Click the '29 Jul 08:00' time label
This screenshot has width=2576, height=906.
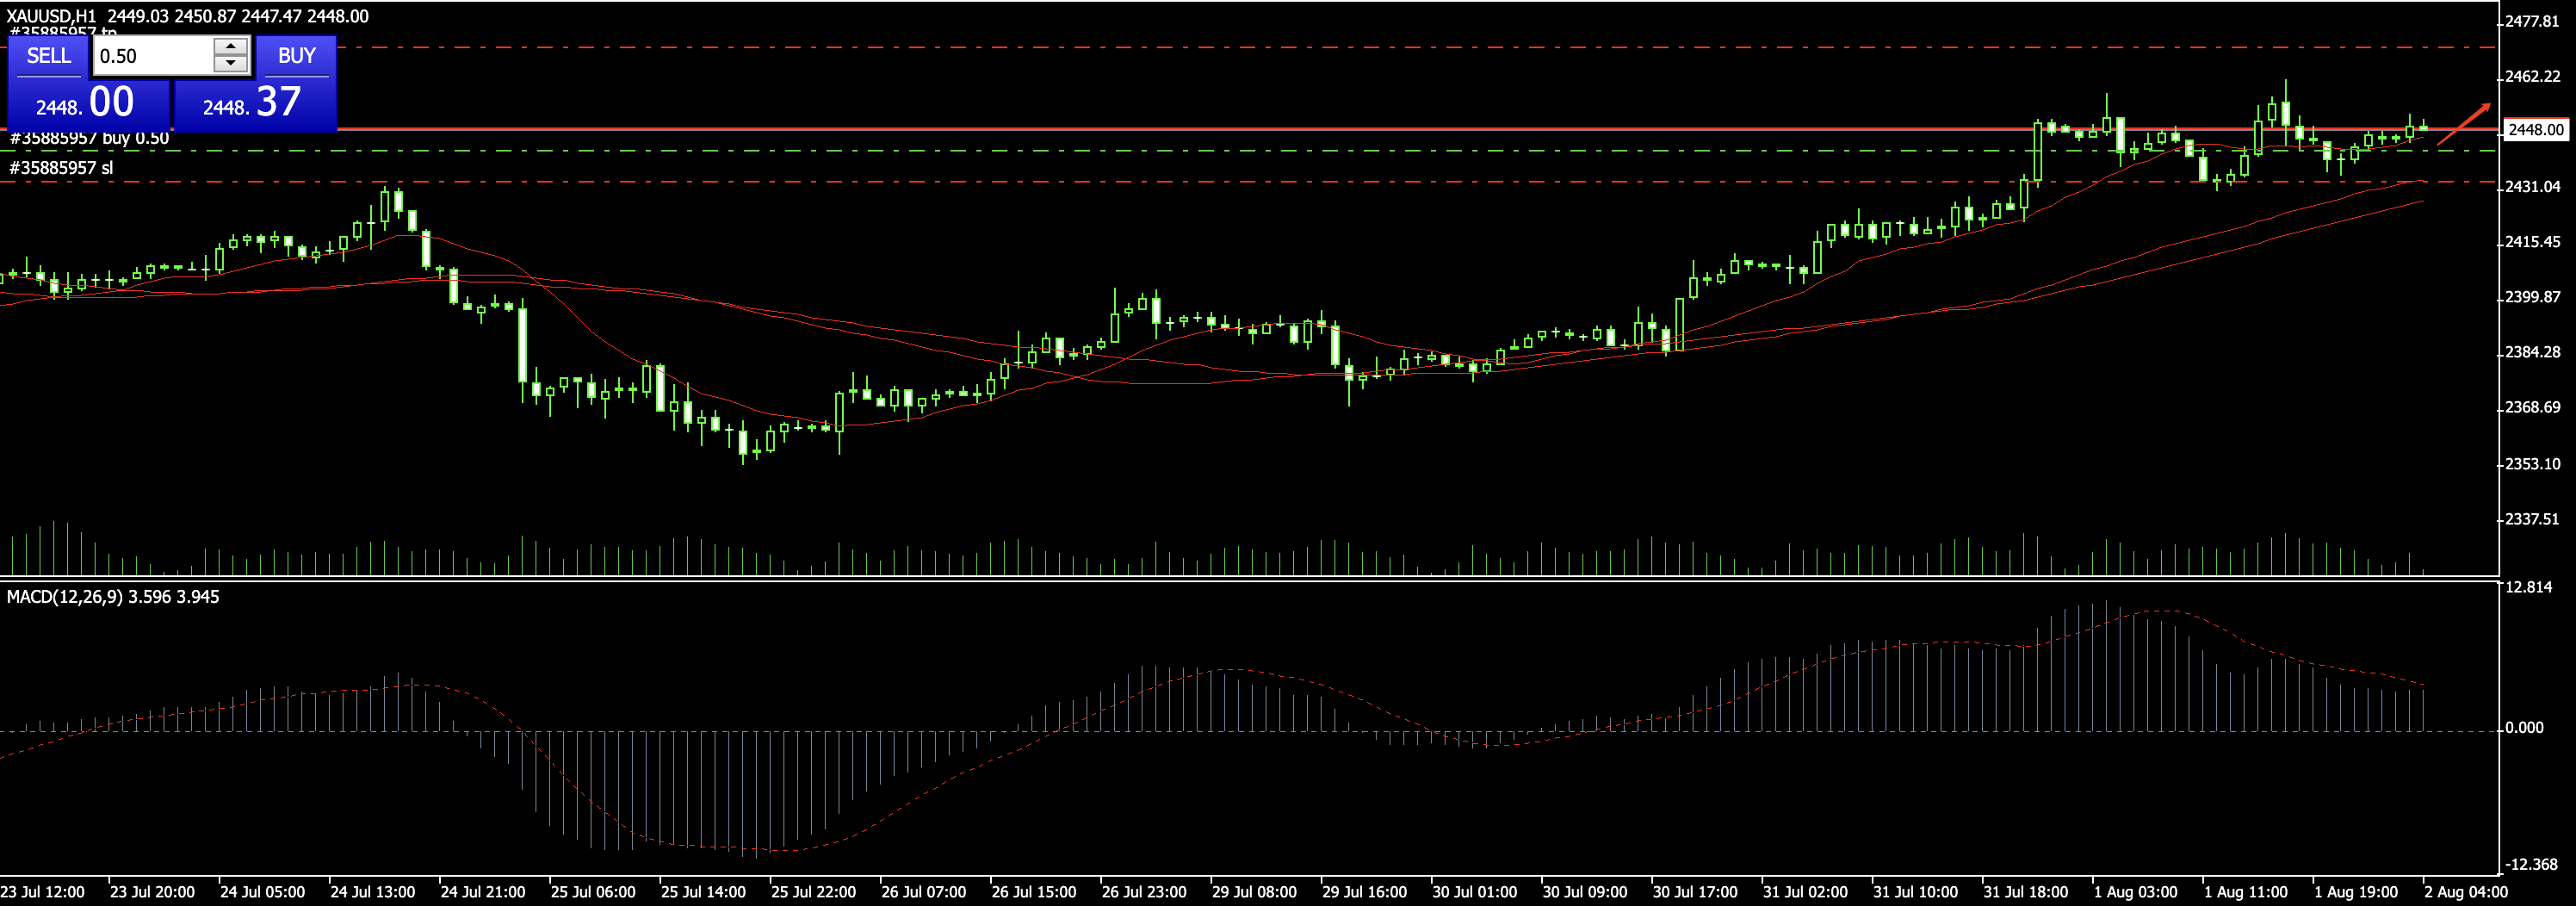pyautogui.click(x=1254, y=892)
